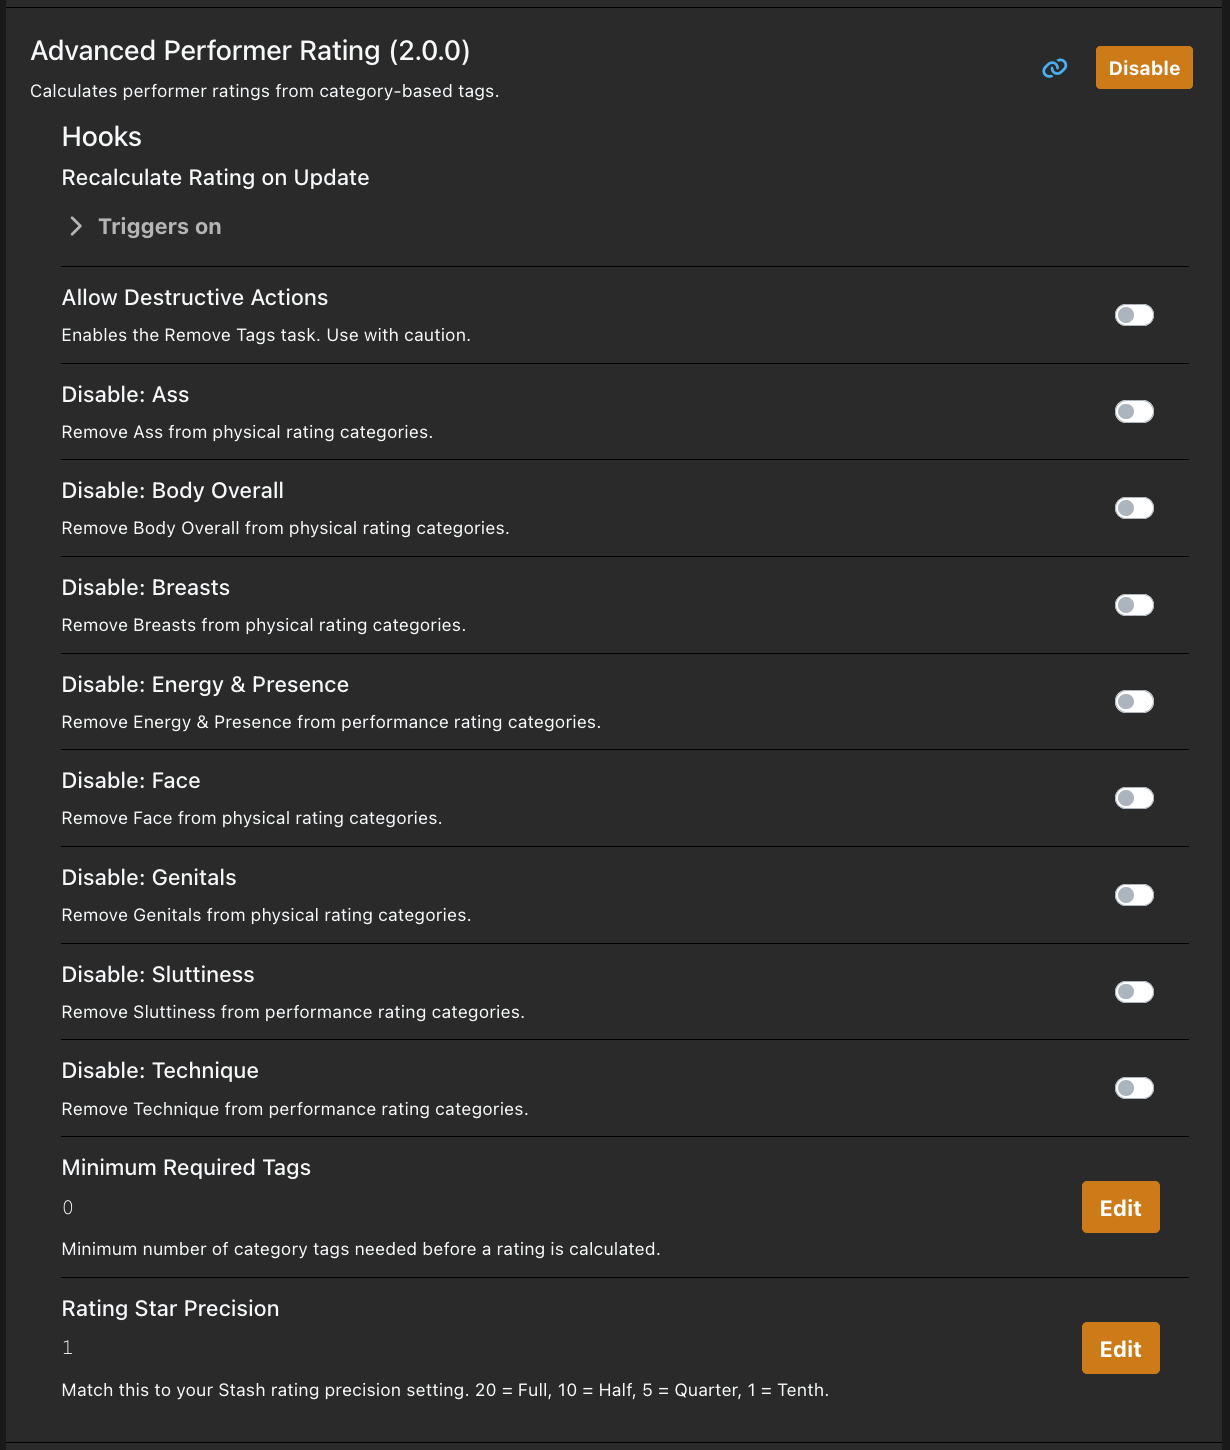The height and width of the screenshot is (1450, 1230).
Task: Toggle Allow Destructive Actions switch
Action: pos(1134,315)
